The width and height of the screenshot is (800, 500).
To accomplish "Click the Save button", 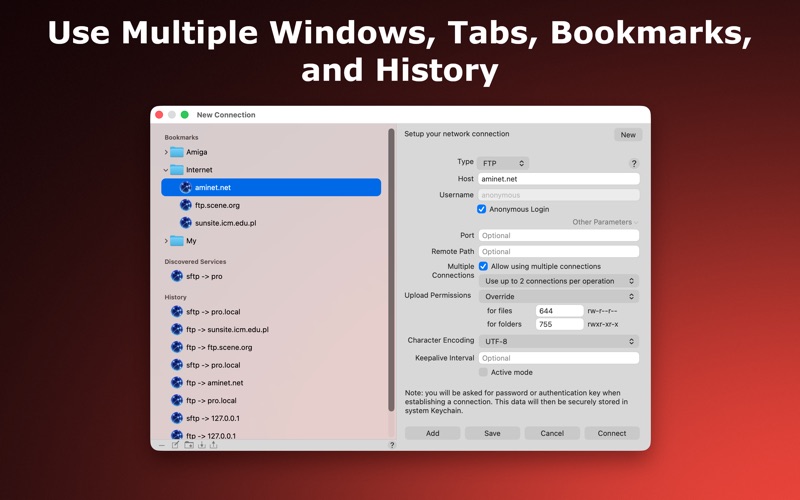I will (x=492, y=433).
